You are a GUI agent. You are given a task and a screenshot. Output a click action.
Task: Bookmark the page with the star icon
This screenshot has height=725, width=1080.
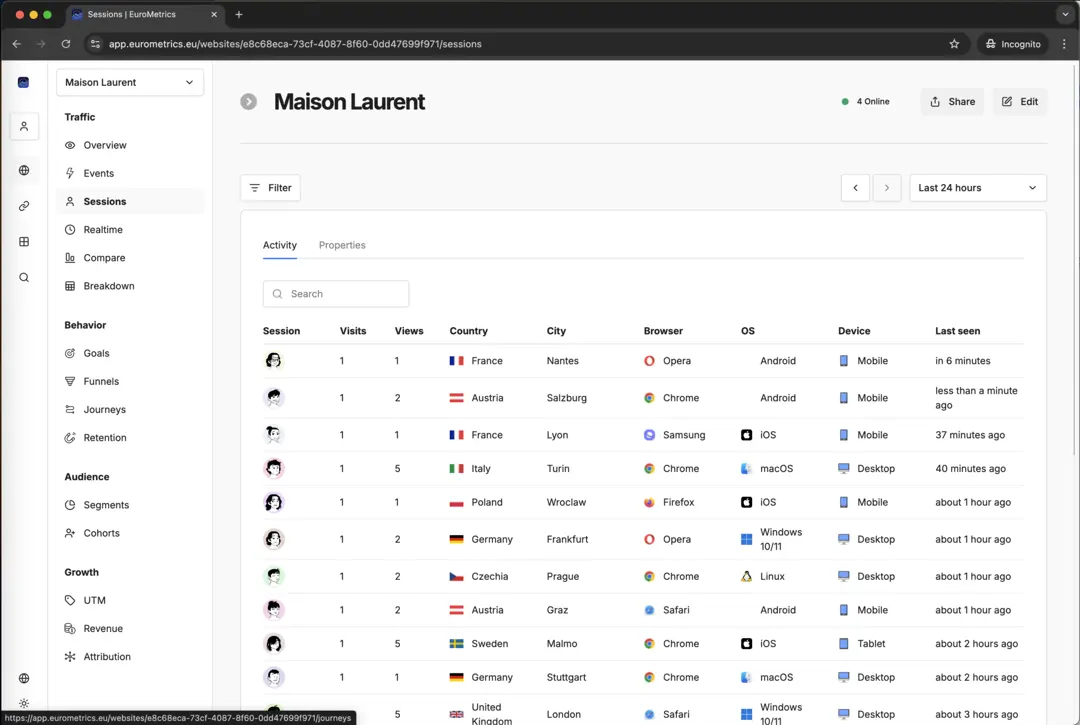[954, 44]
